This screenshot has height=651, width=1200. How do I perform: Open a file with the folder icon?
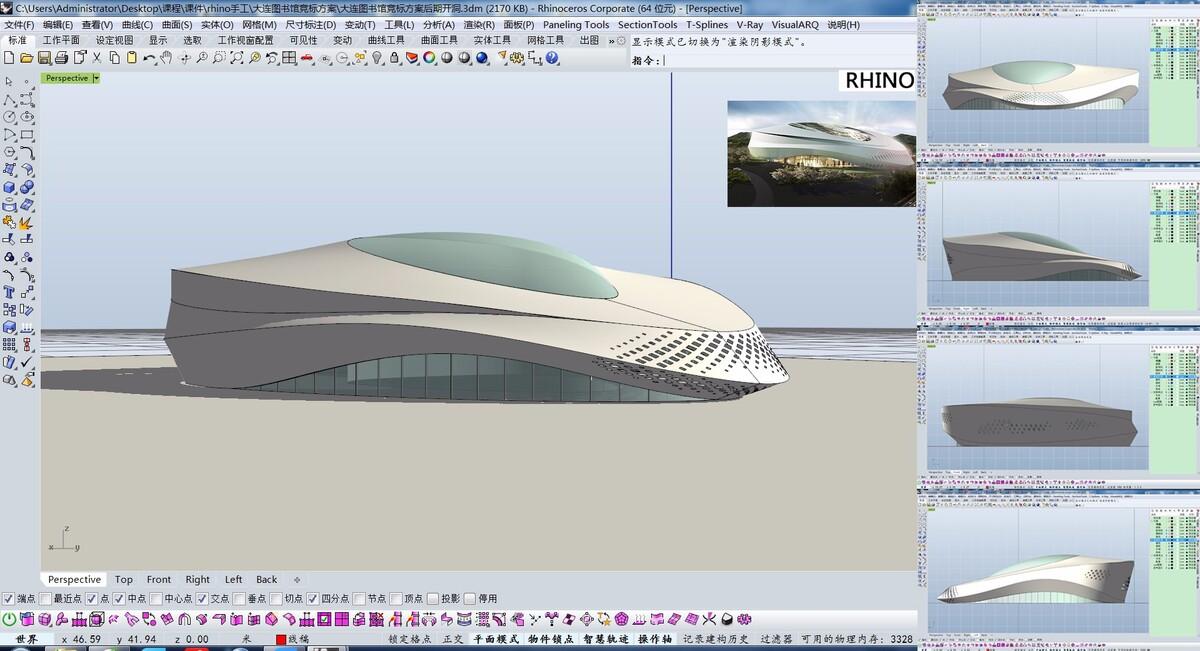(26, 58)
